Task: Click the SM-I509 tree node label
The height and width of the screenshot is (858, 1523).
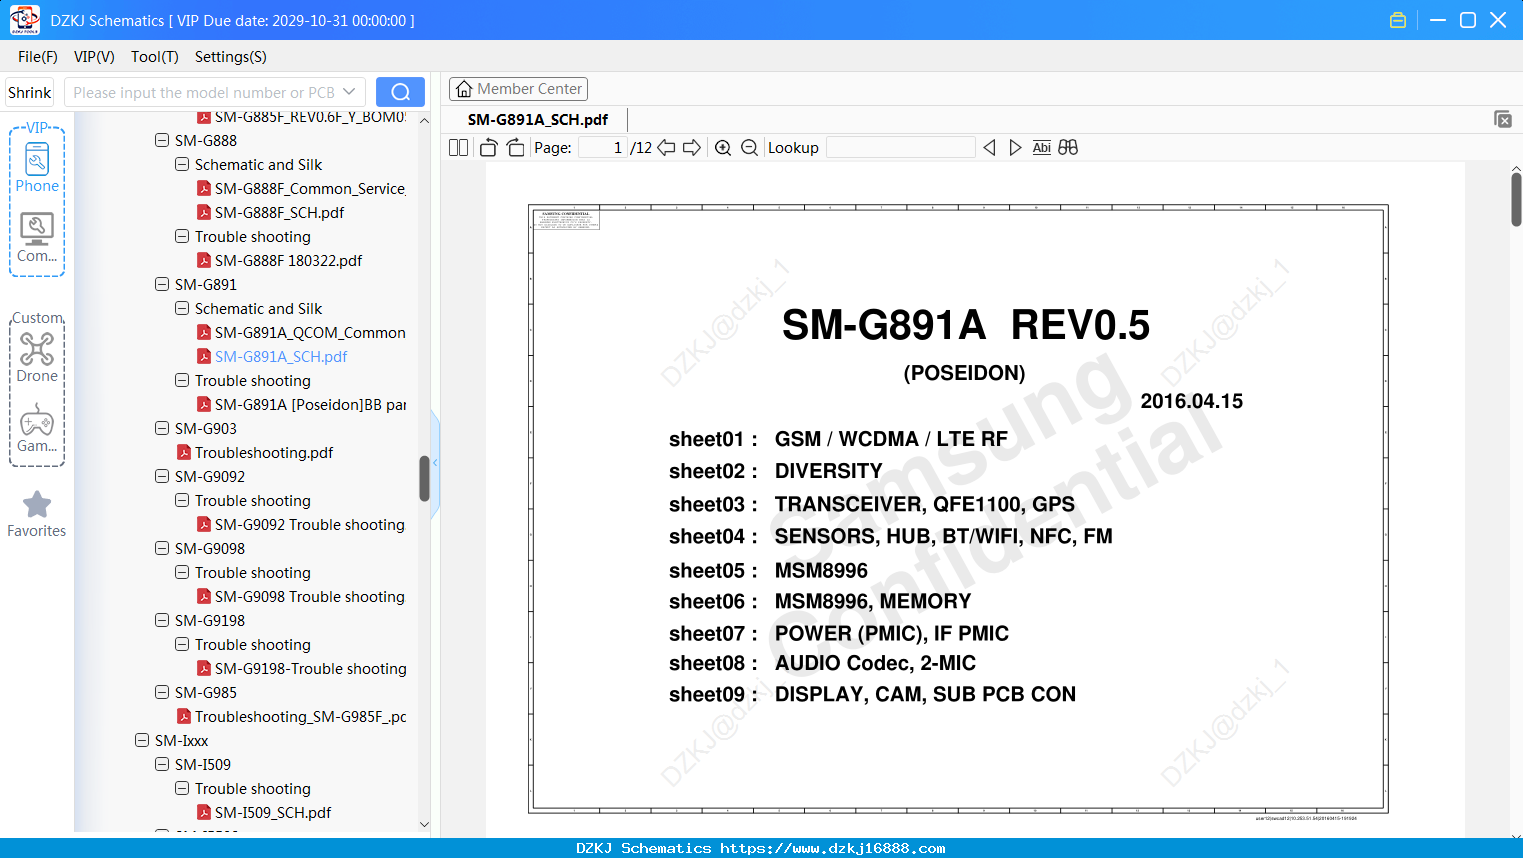Action: (203, 764)
